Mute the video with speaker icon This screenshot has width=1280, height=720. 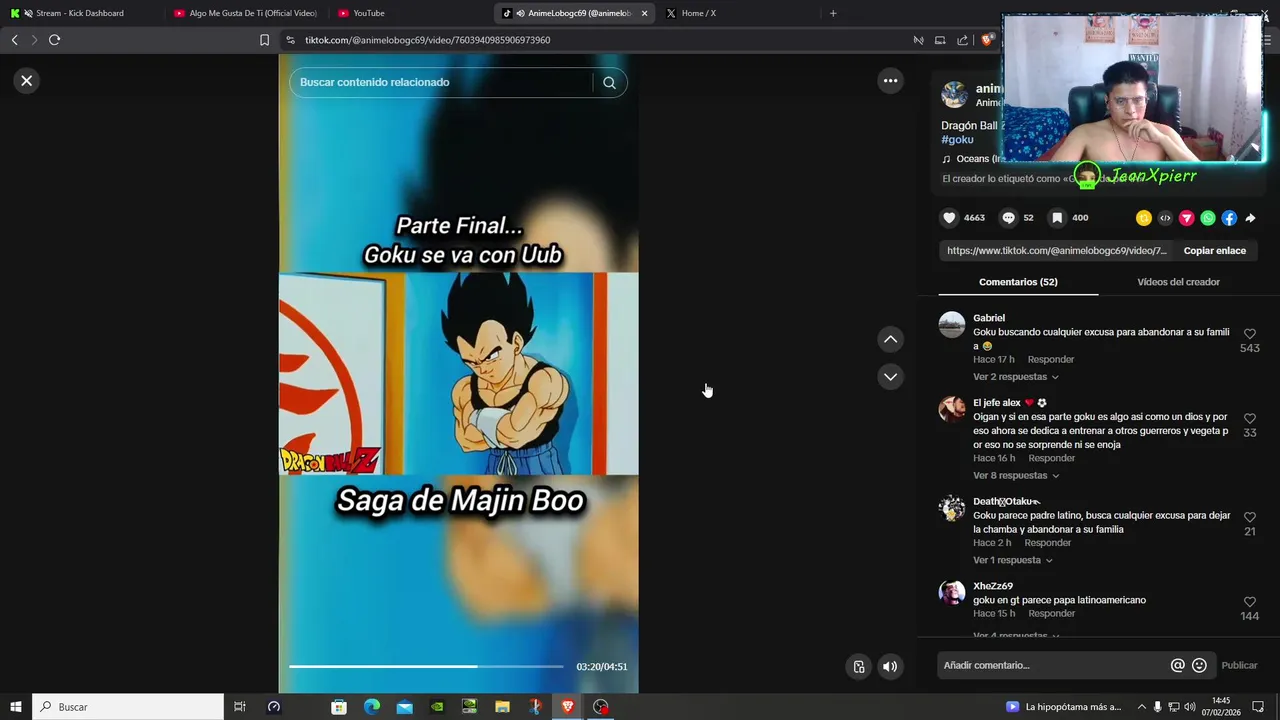pos(890,667)
